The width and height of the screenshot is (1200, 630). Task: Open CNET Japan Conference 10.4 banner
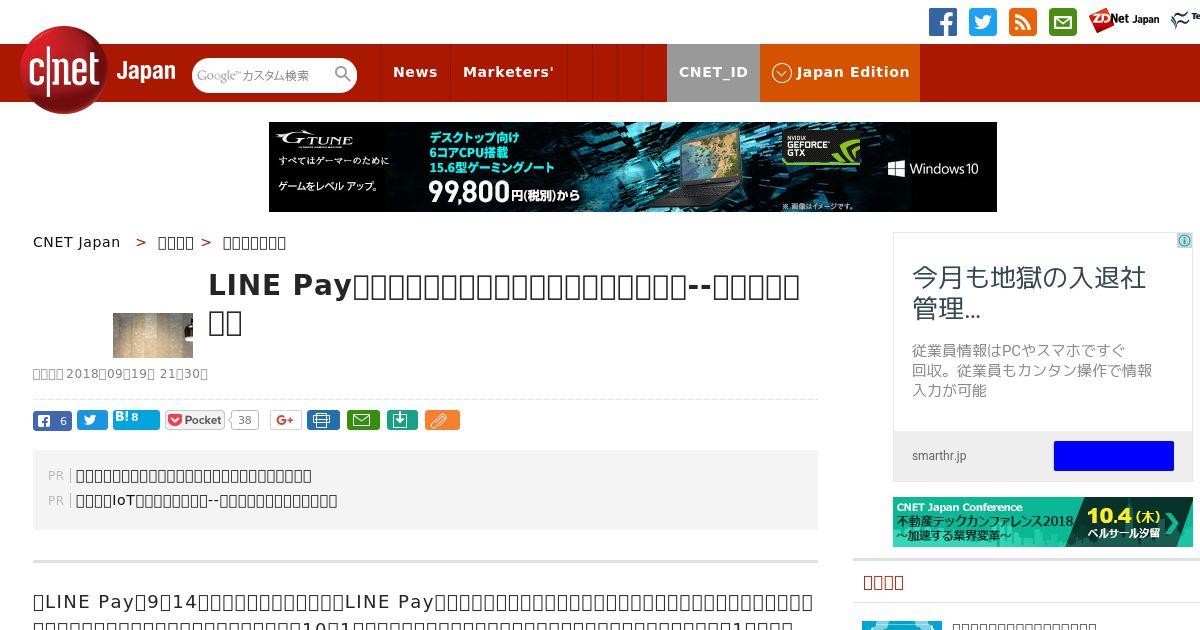tap(1043, 522)
